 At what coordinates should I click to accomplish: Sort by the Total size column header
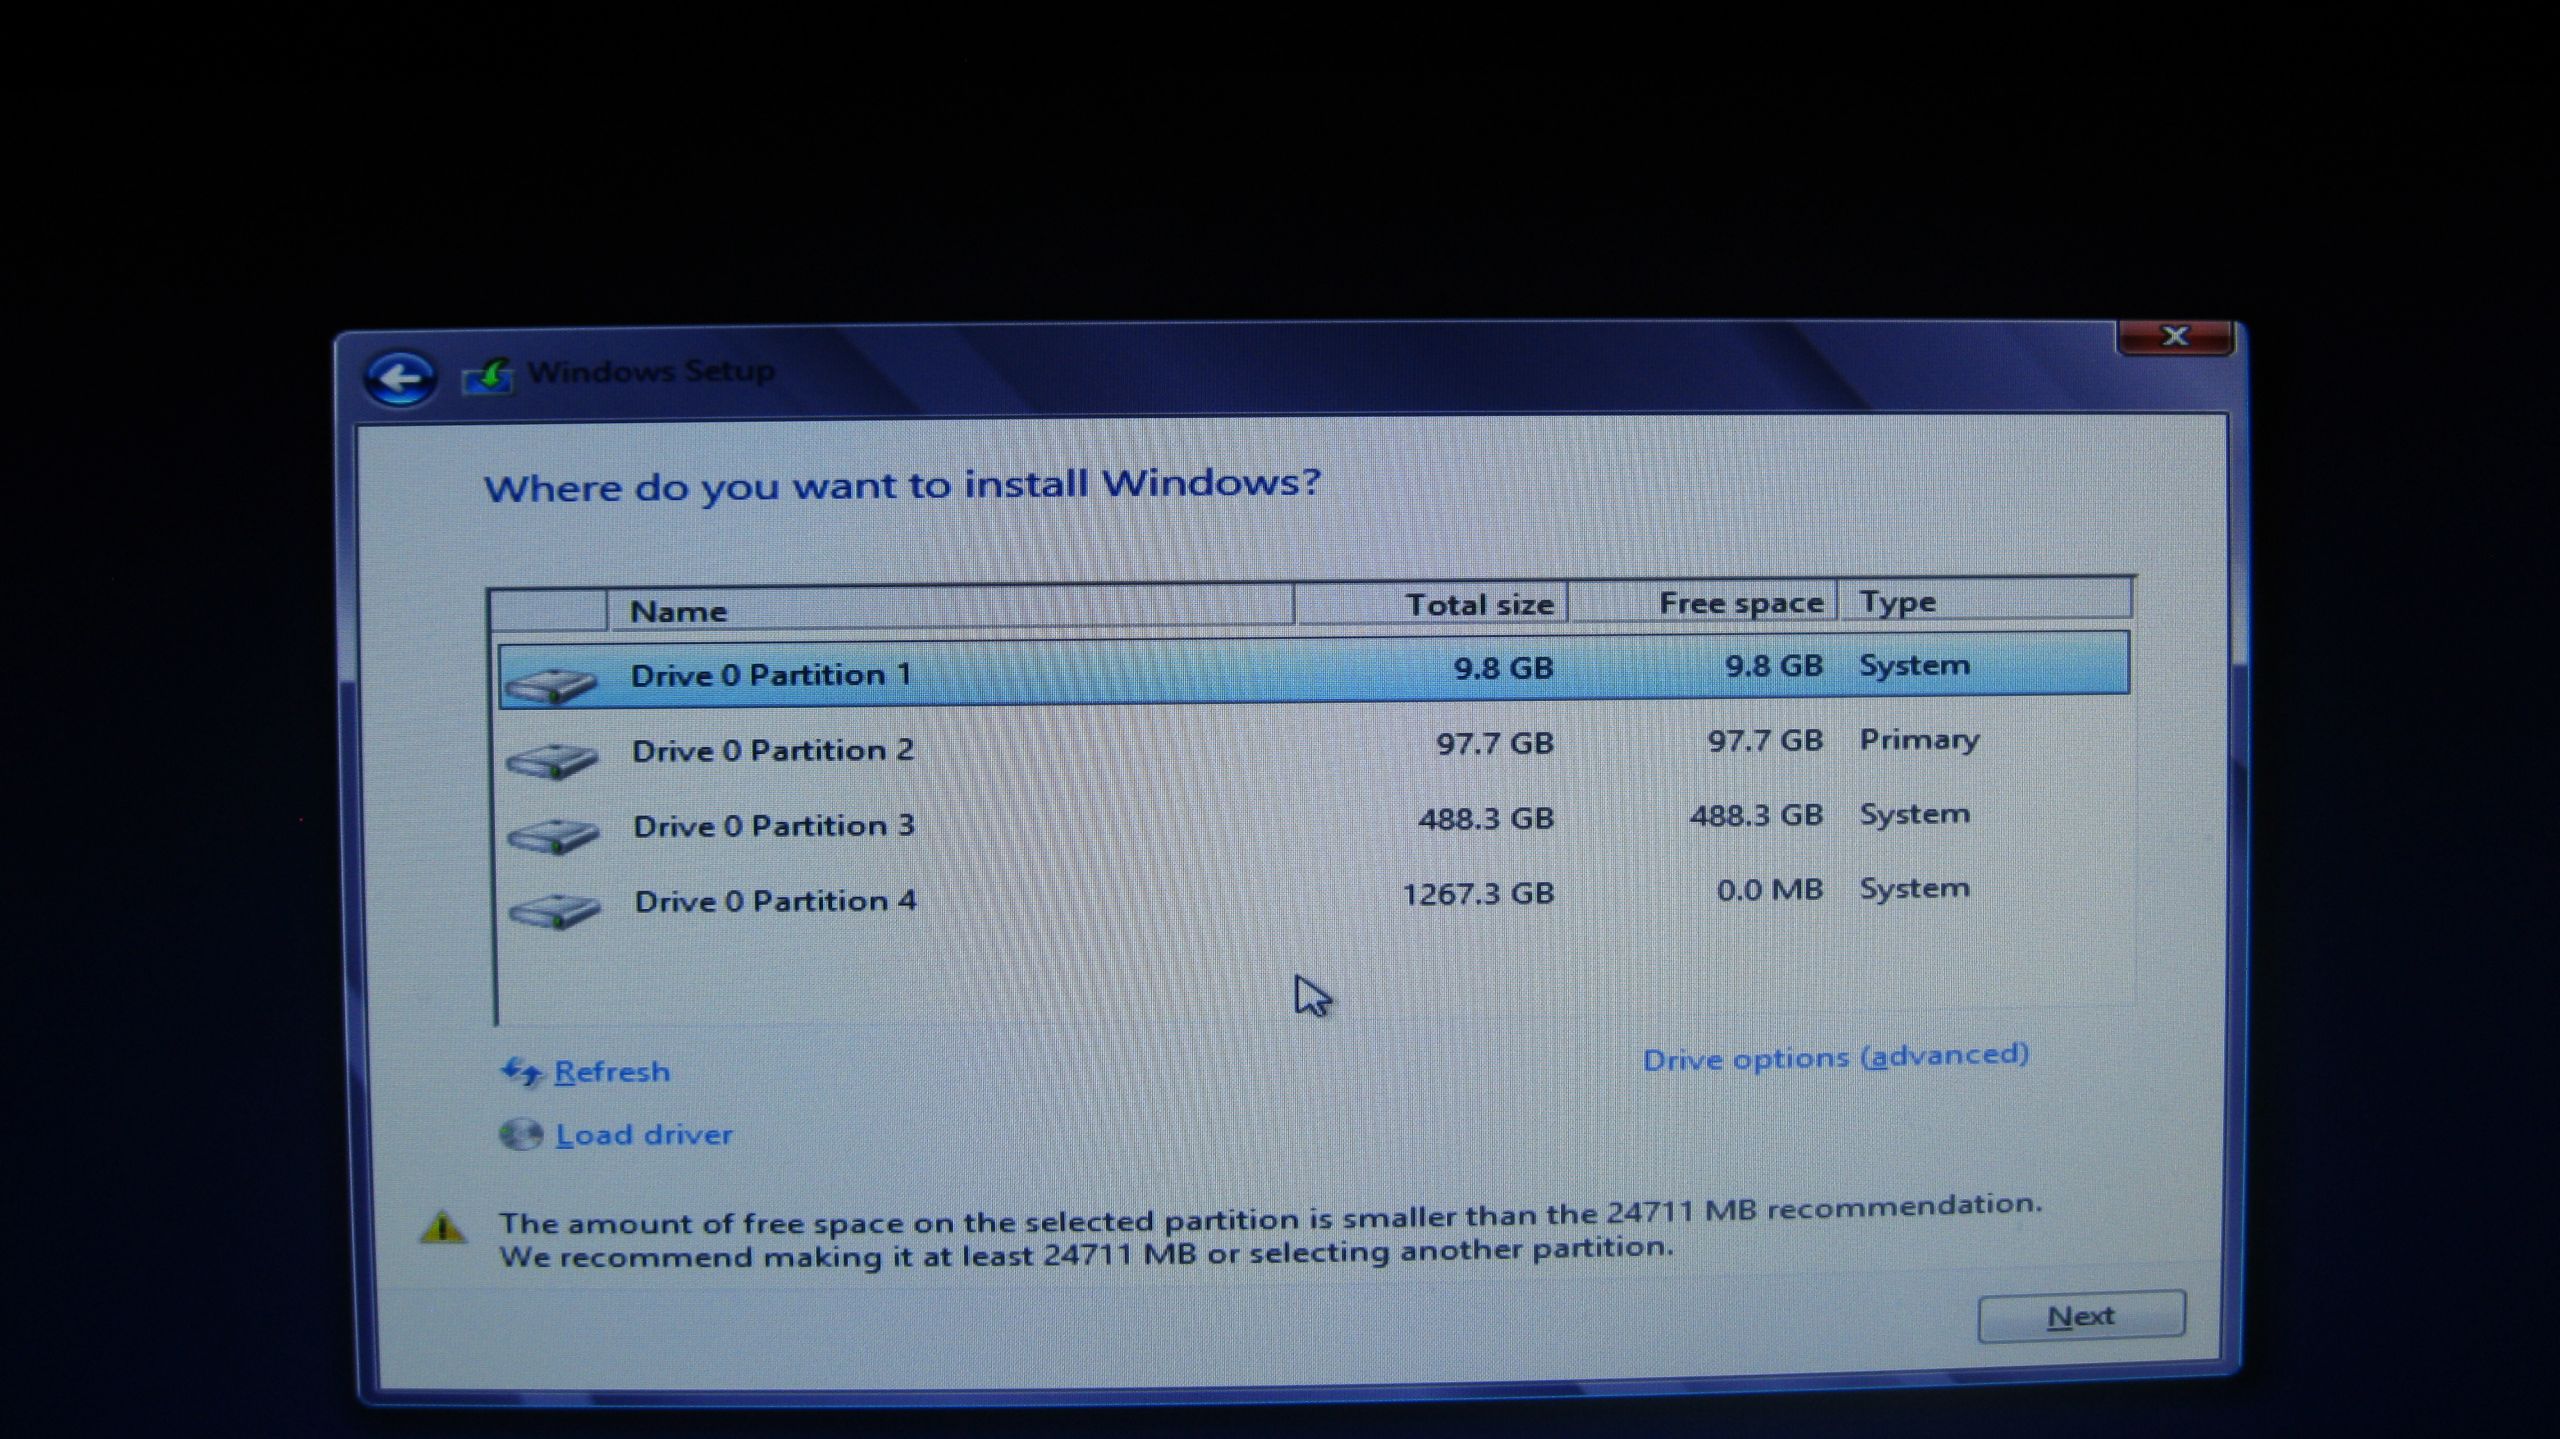coord(1431,604)
